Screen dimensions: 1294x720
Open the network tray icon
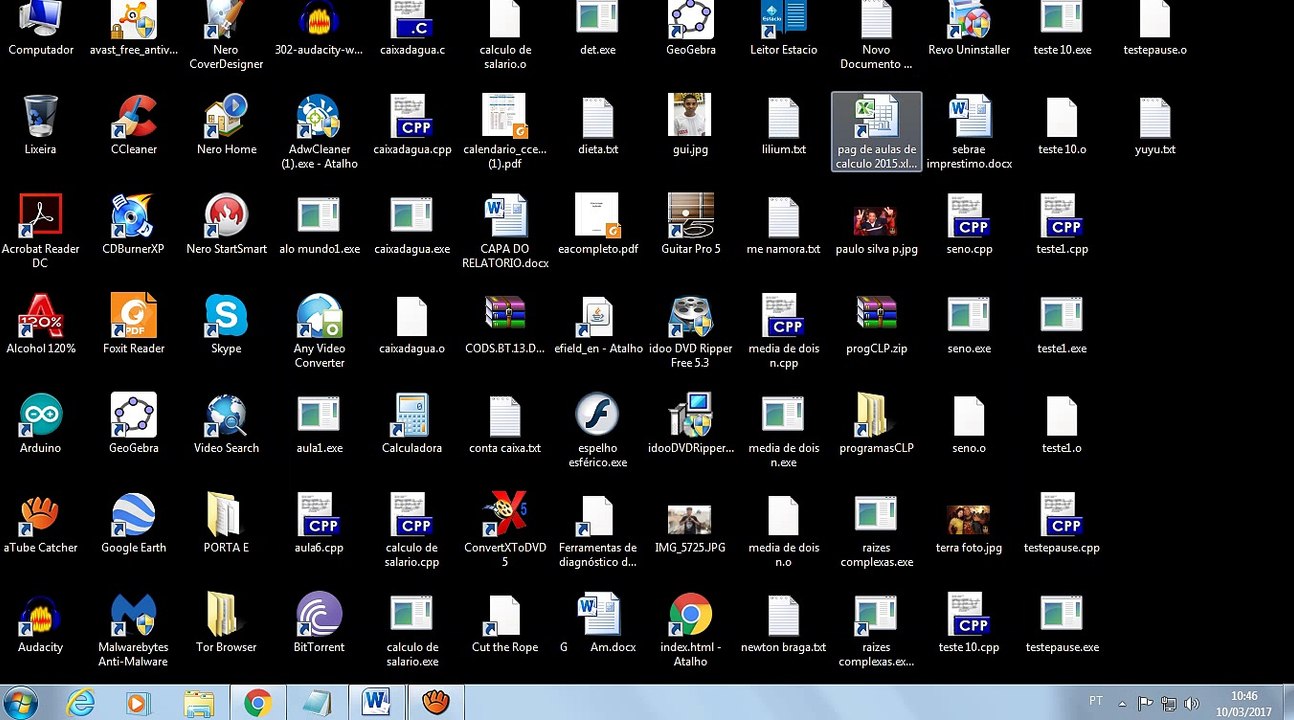pyautogui.click(x=1169, y=703)
